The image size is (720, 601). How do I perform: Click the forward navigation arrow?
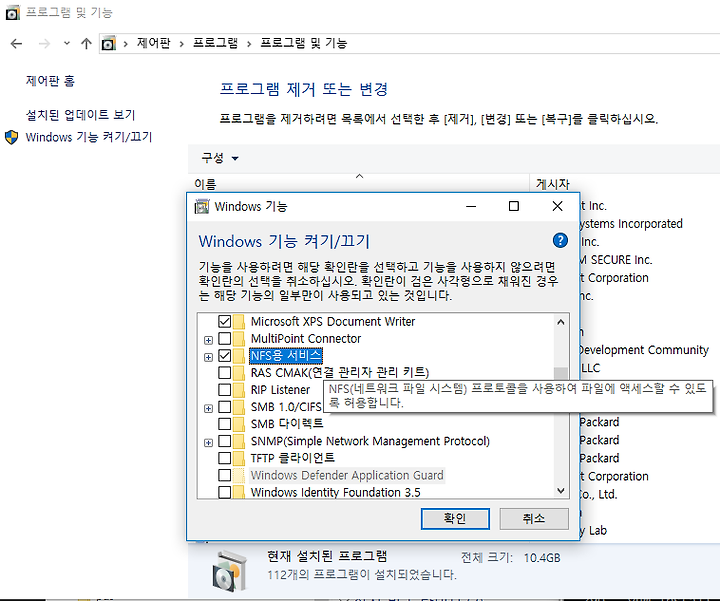click(x=44, y=44)
